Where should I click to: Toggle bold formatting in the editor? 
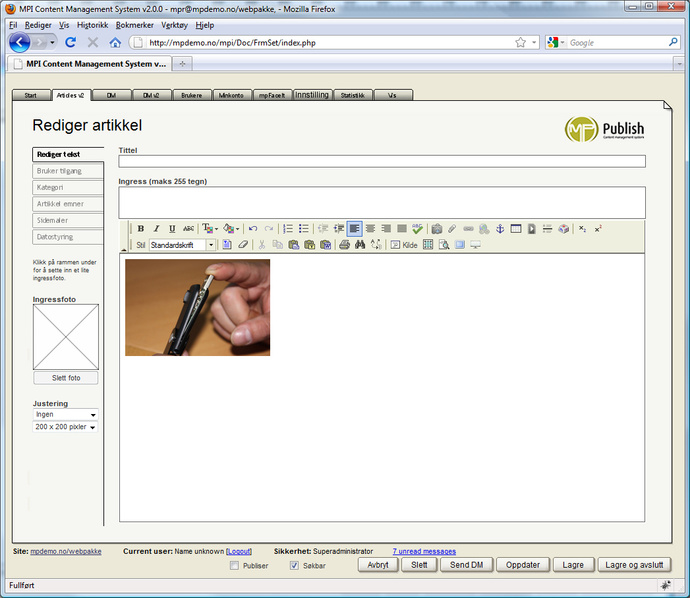pyautogui.click(x=141, y=229)
